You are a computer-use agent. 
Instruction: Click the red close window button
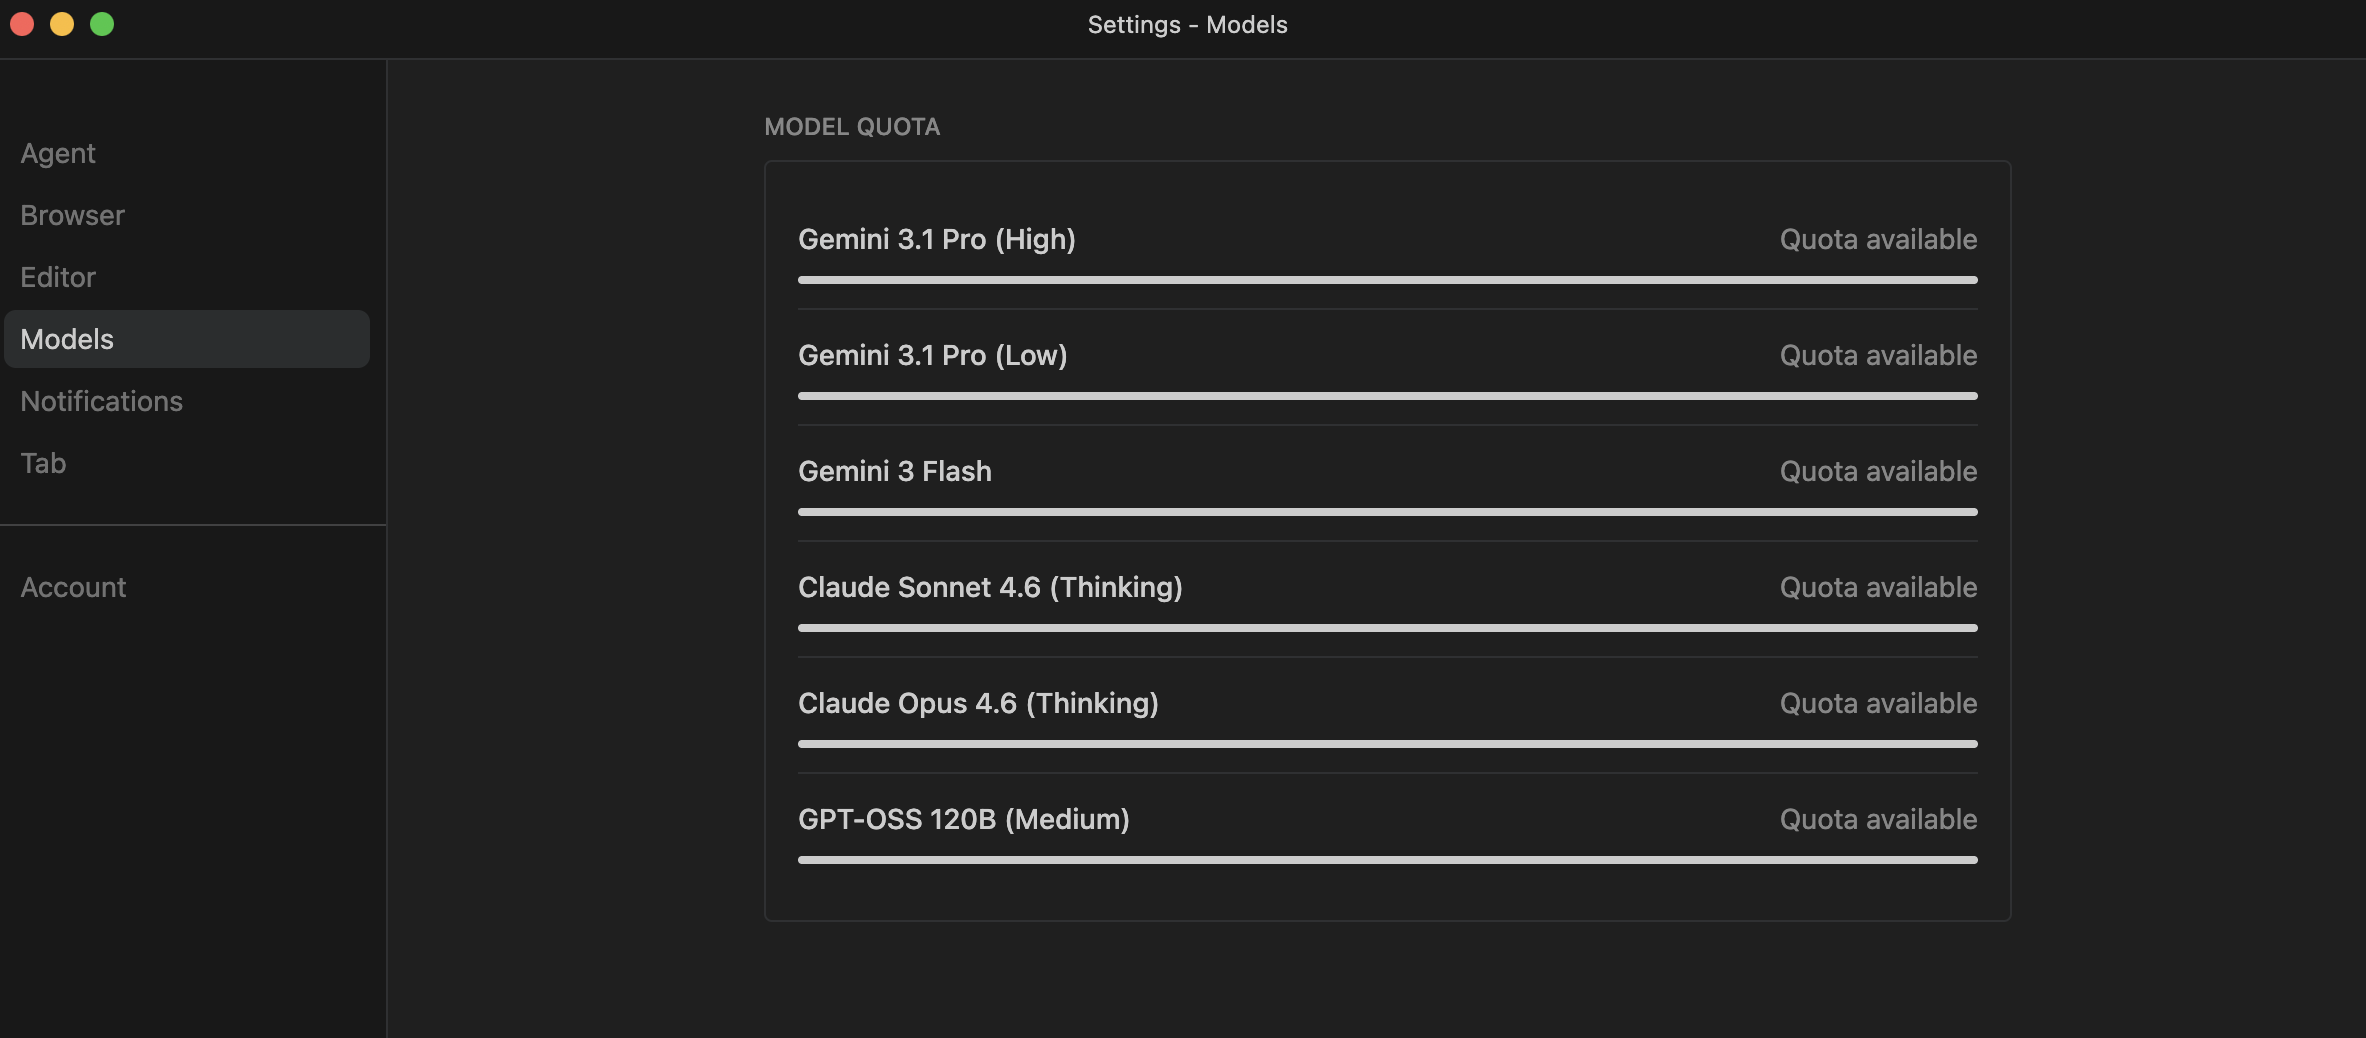[22, 24]
